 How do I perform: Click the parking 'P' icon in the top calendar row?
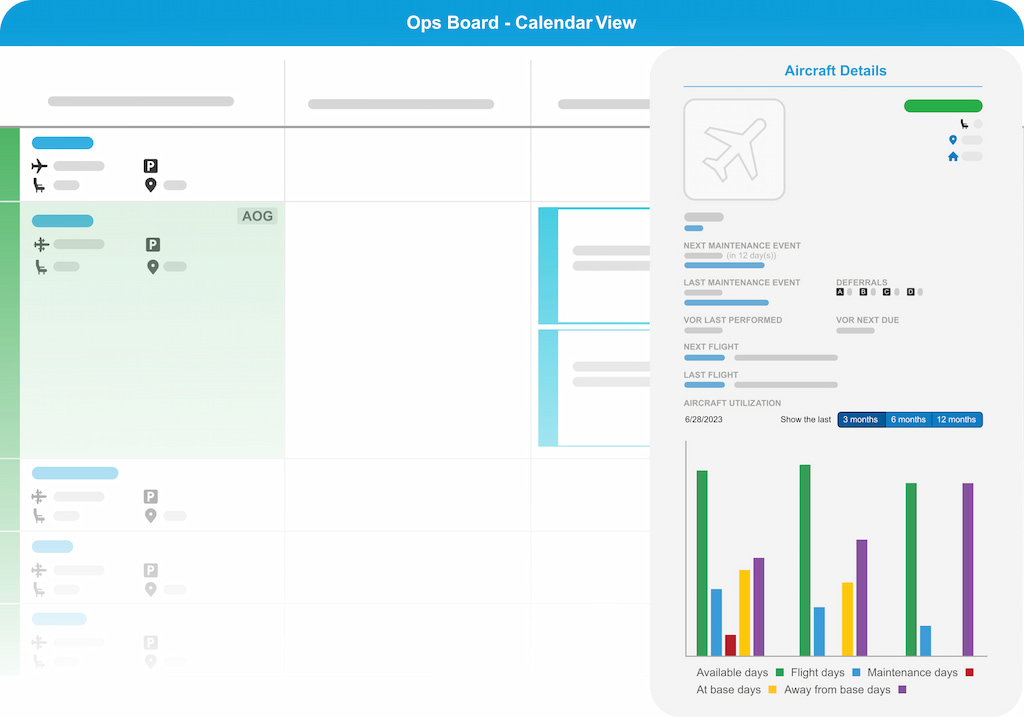(151, 166)
